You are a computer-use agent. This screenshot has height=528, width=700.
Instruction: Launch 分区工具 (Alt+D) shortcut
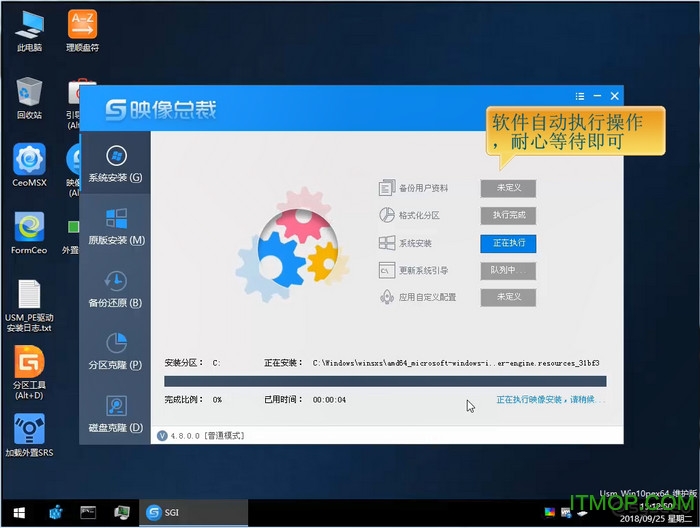click(29, 373)
